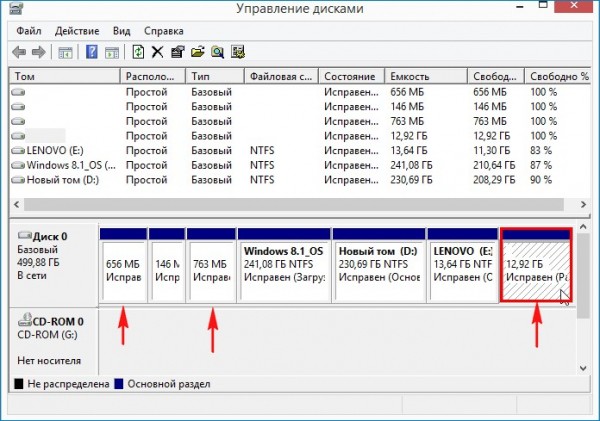Select the Windows 8.1_OS partition block

tap(284, 266)
